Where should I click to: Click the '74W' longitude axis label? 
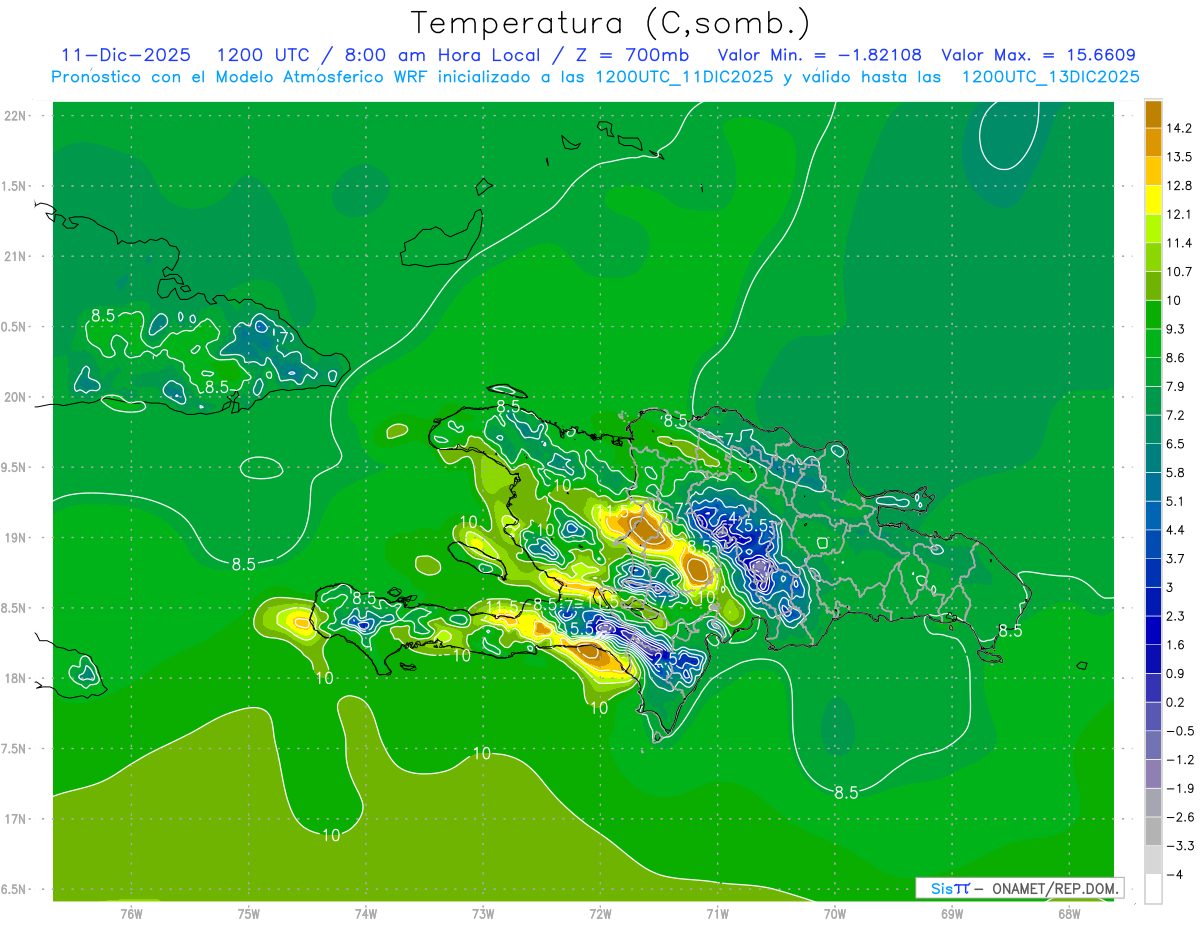tap(366, 913)
